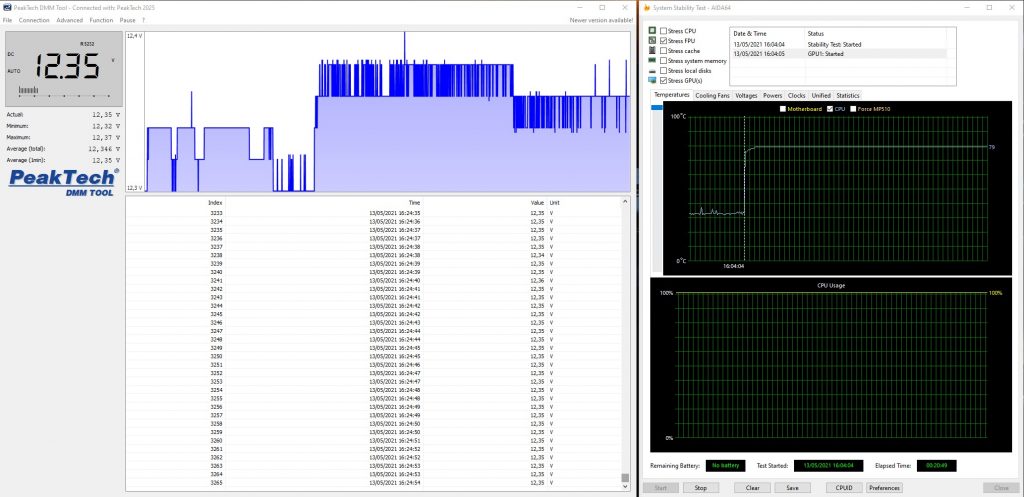Toggle the Motherboard temperature graph checkbox

coord(783,108)
